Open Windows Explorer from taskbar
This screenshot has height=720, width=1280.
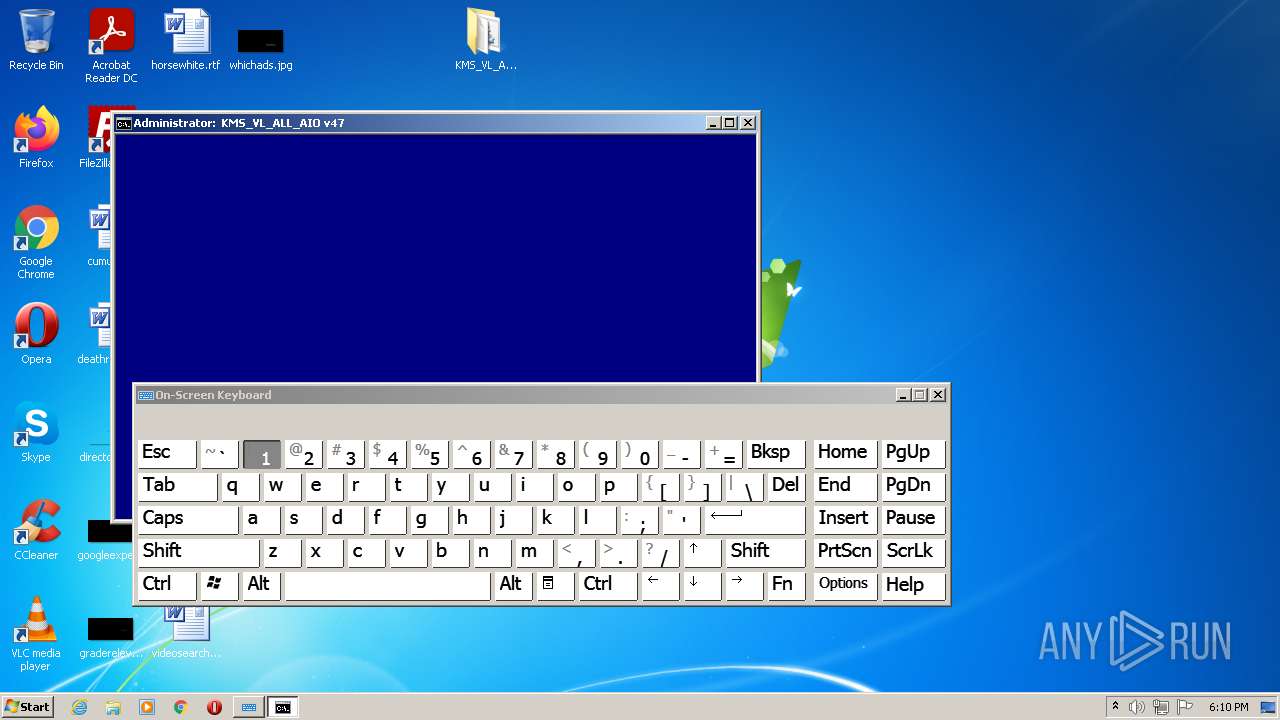tap(113, 707)
